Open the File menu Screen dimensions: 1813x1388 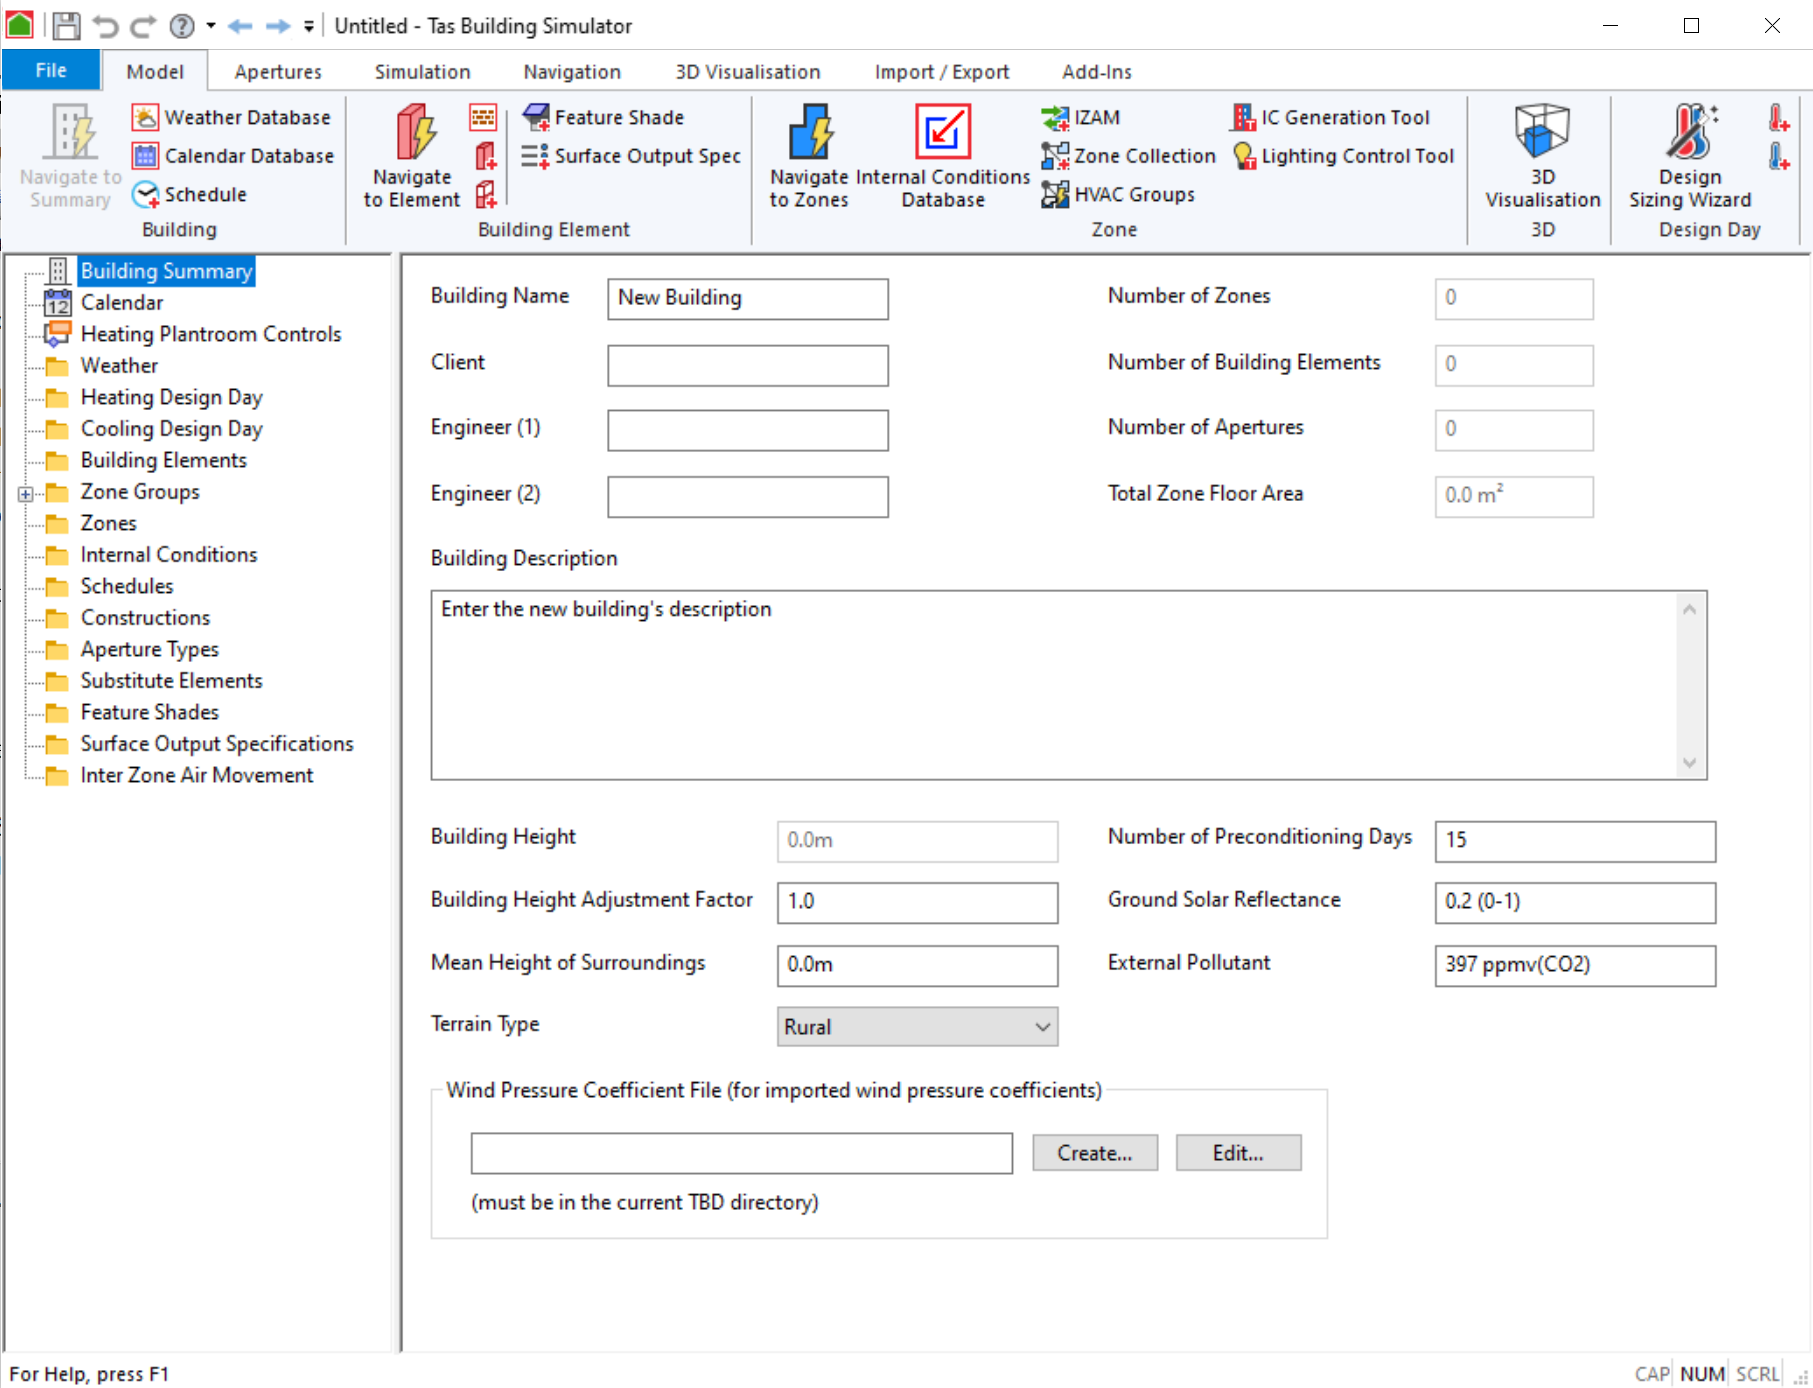click(x=51, y=70)
